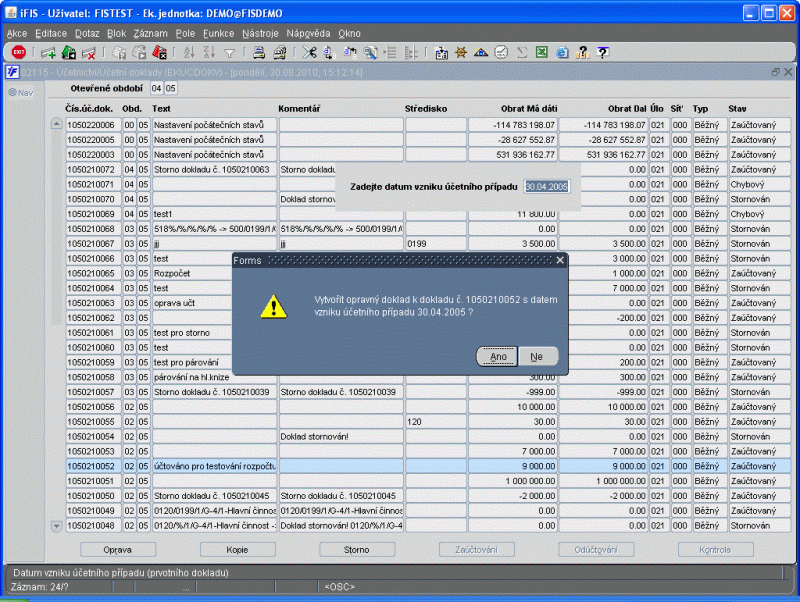Click the red EXIT toolbar icon
The width and height of the screenshot is (800, 602).
coord(19,52)
